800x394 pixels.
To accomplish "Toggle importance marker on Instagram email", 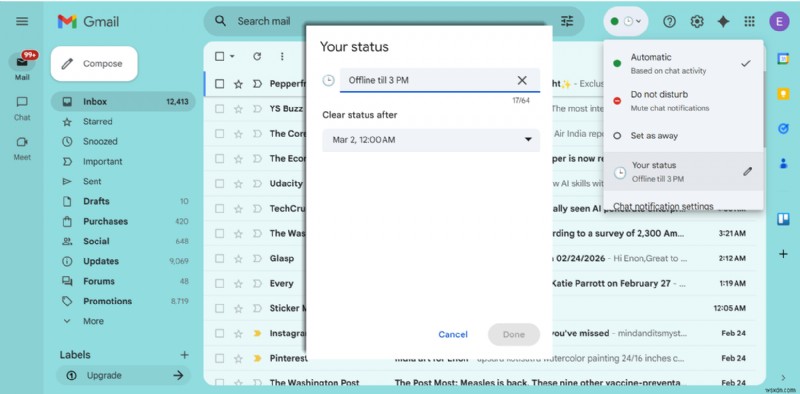I will [257, 333].
